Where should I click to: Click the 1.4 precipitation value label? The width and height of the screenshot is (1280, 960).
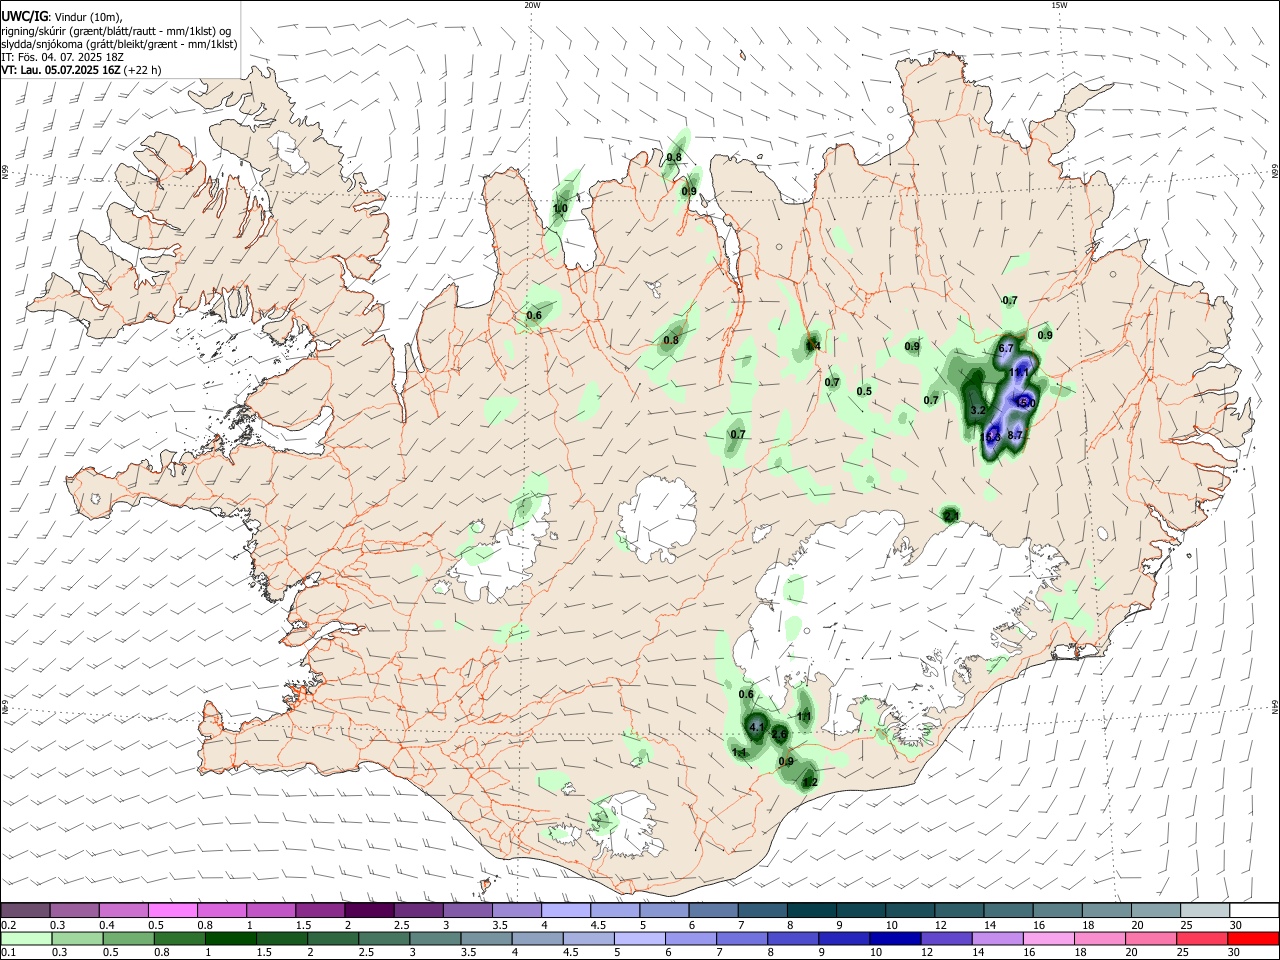click(x=813, y=346)
